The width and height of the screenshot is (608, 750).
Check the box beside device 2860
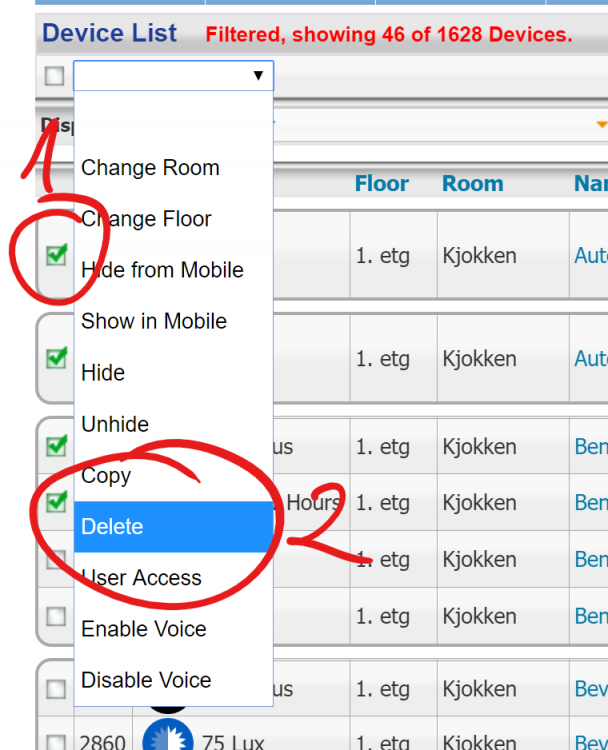[56, 742]
